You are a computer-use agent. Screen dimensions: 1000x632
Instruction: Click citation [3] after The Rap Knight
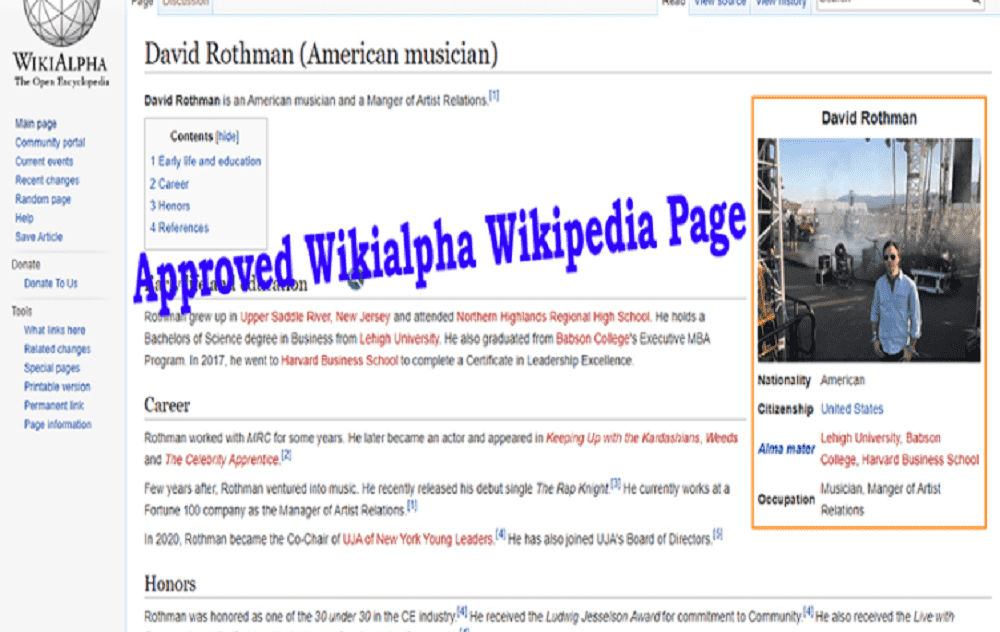point(615,484)
